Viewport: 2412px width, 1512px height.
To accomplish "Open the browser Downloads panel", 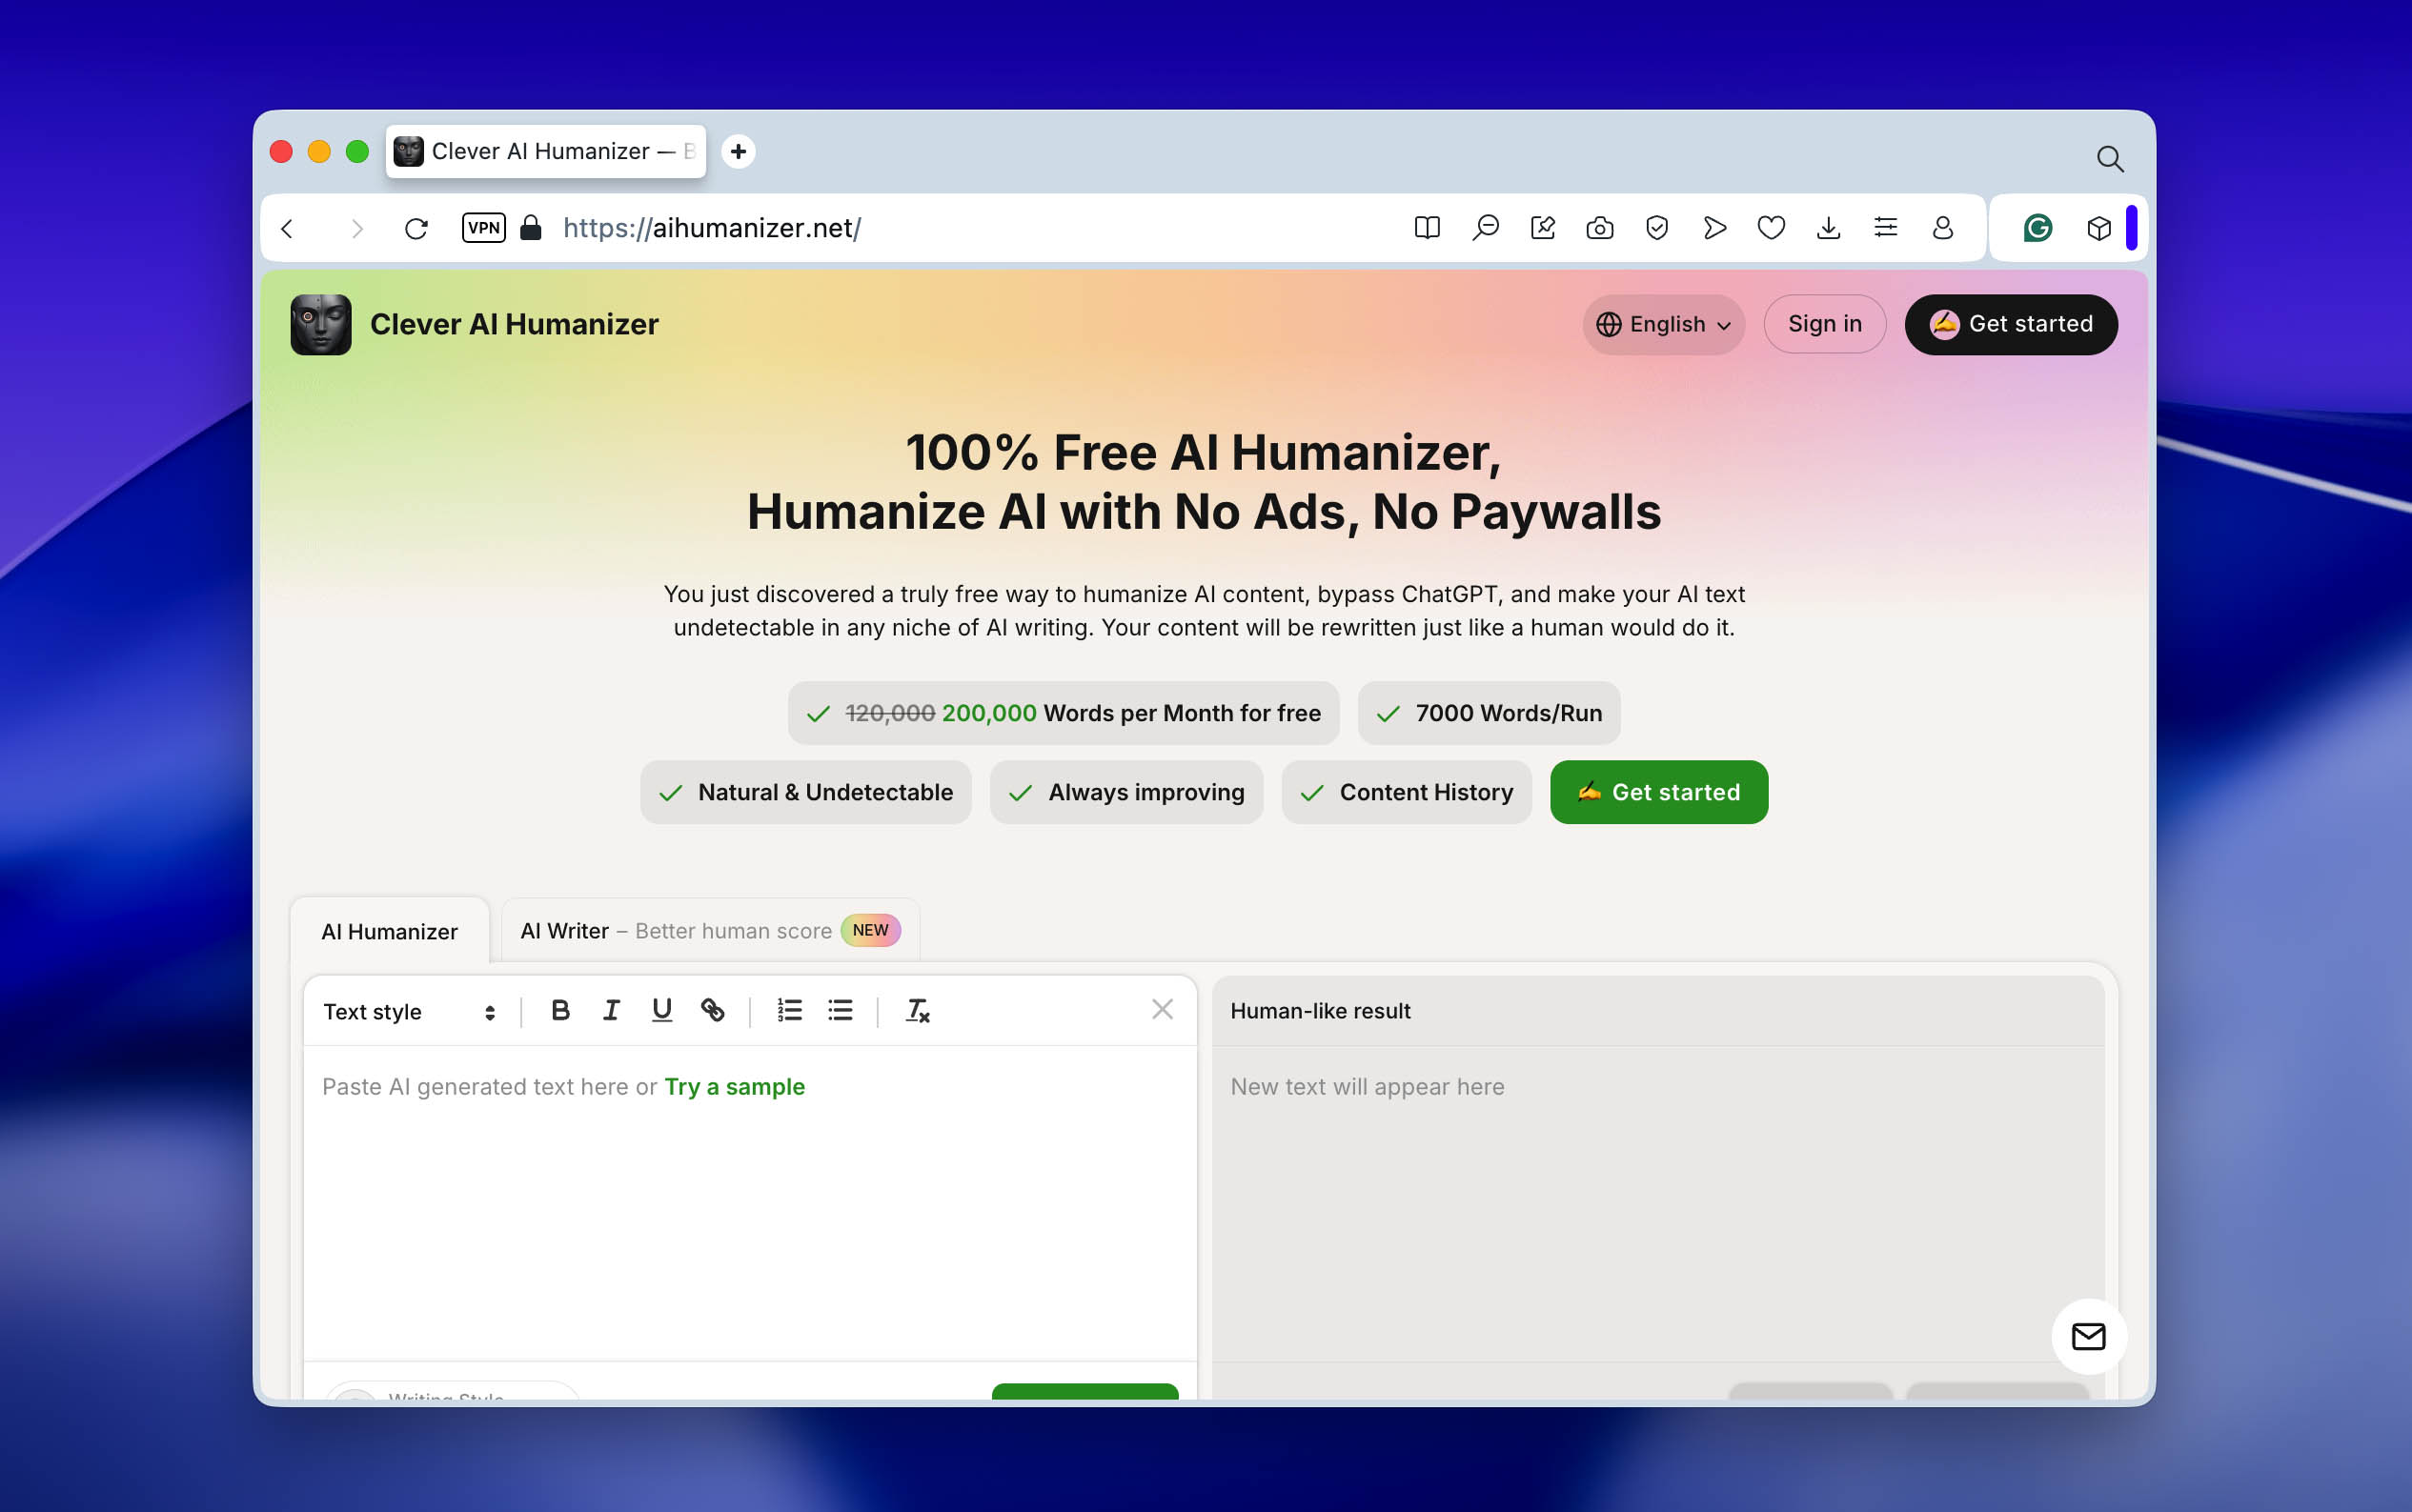I will tap(1829, 228).
